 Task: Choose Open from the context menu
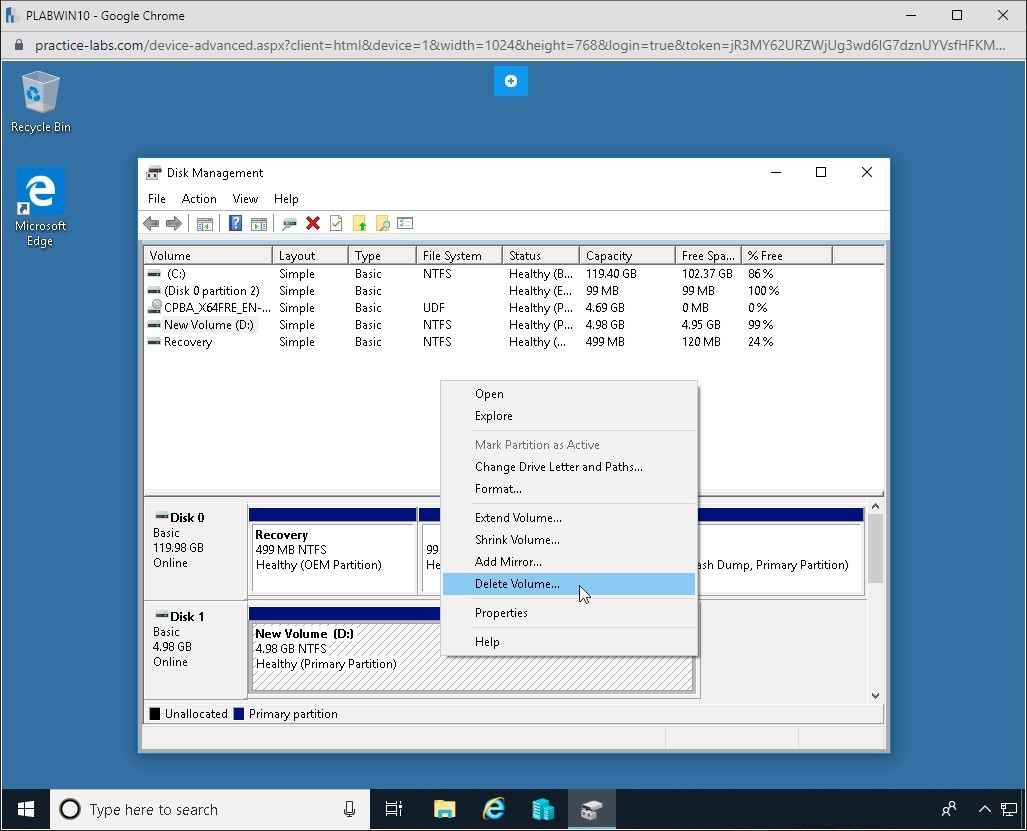tap(569, 394)
